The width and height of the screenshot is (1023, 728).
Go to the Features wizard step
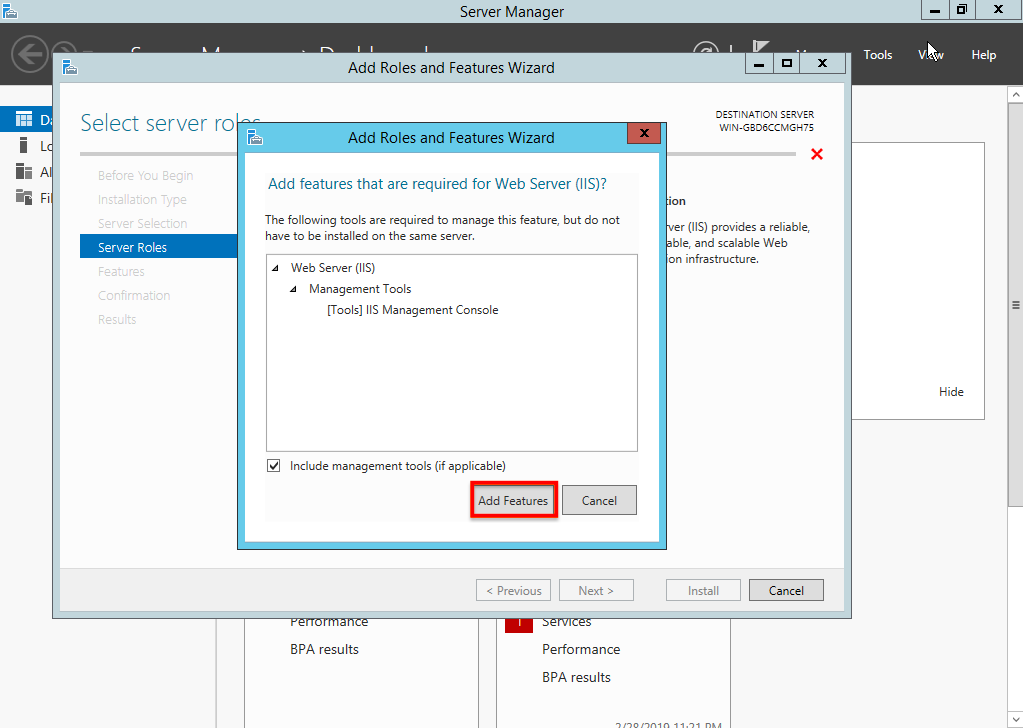121,271
